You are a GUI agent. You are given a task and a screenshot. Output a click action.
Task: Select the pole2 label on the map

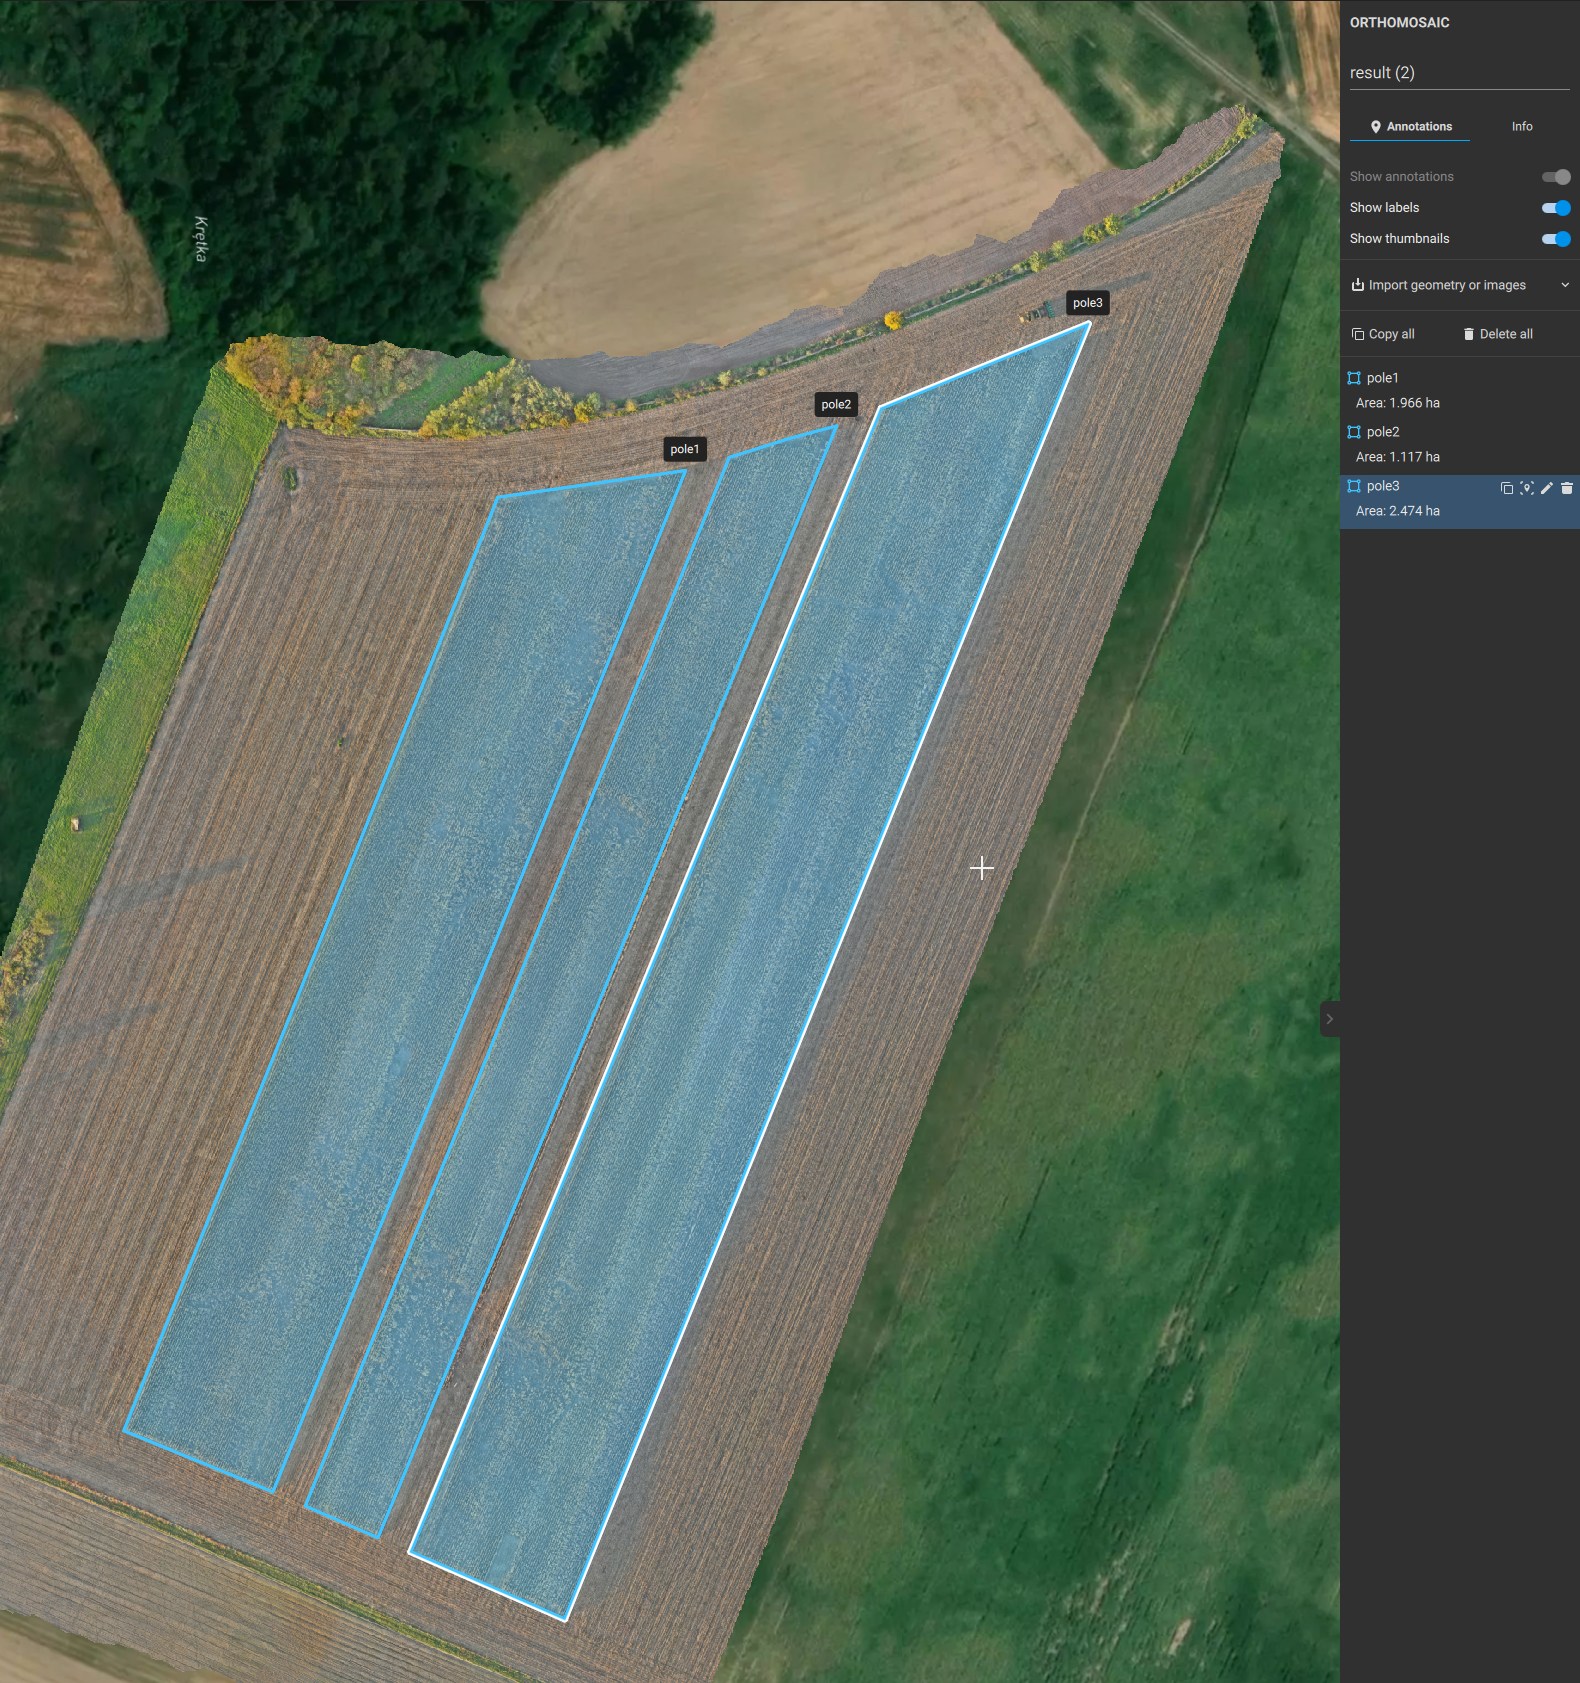point(835,405)
